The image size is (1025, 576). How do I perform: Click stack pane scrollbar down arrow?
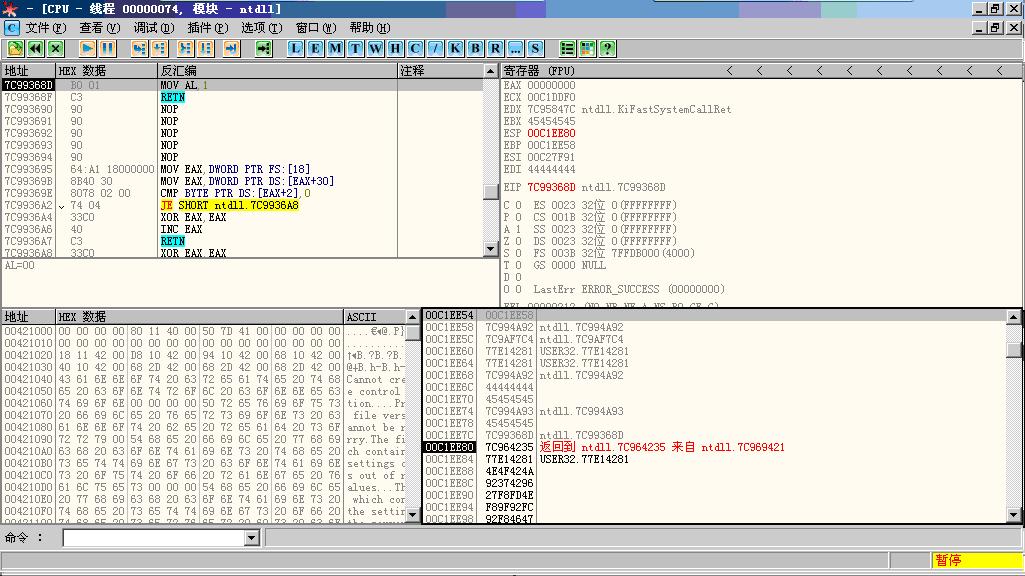[x=1014, y=515]
